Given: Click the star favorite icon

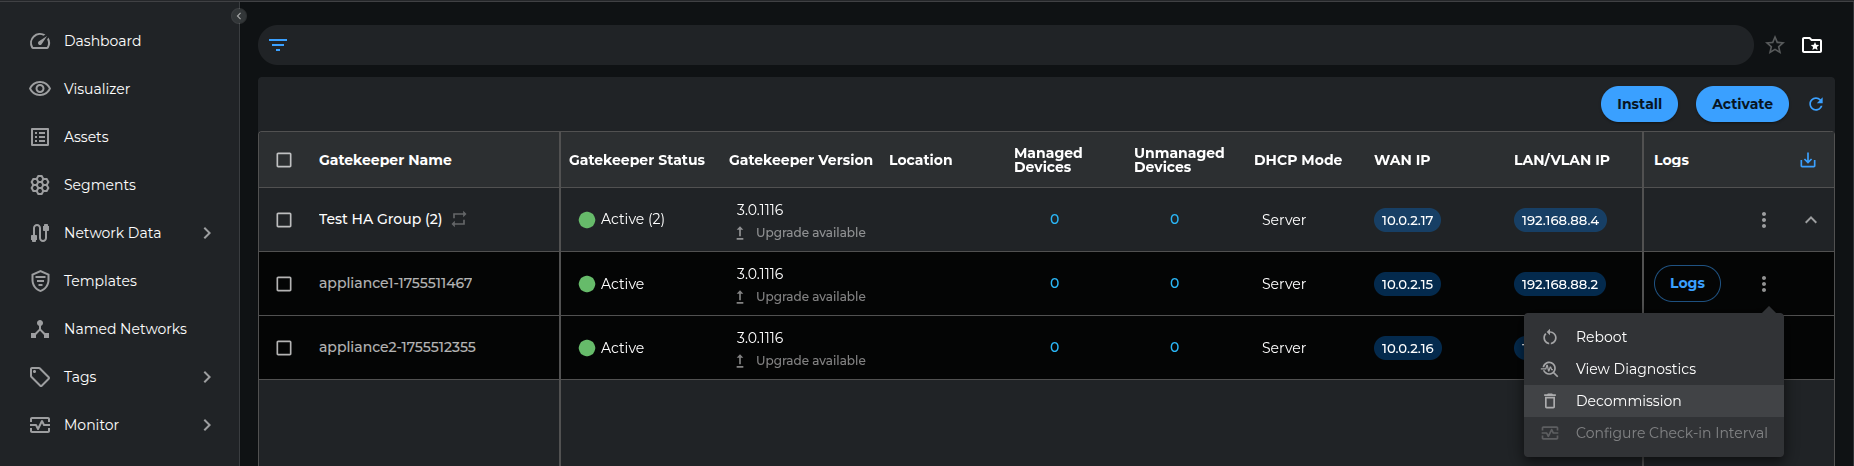Looking at the screenshot, I should pos(1774,45).
